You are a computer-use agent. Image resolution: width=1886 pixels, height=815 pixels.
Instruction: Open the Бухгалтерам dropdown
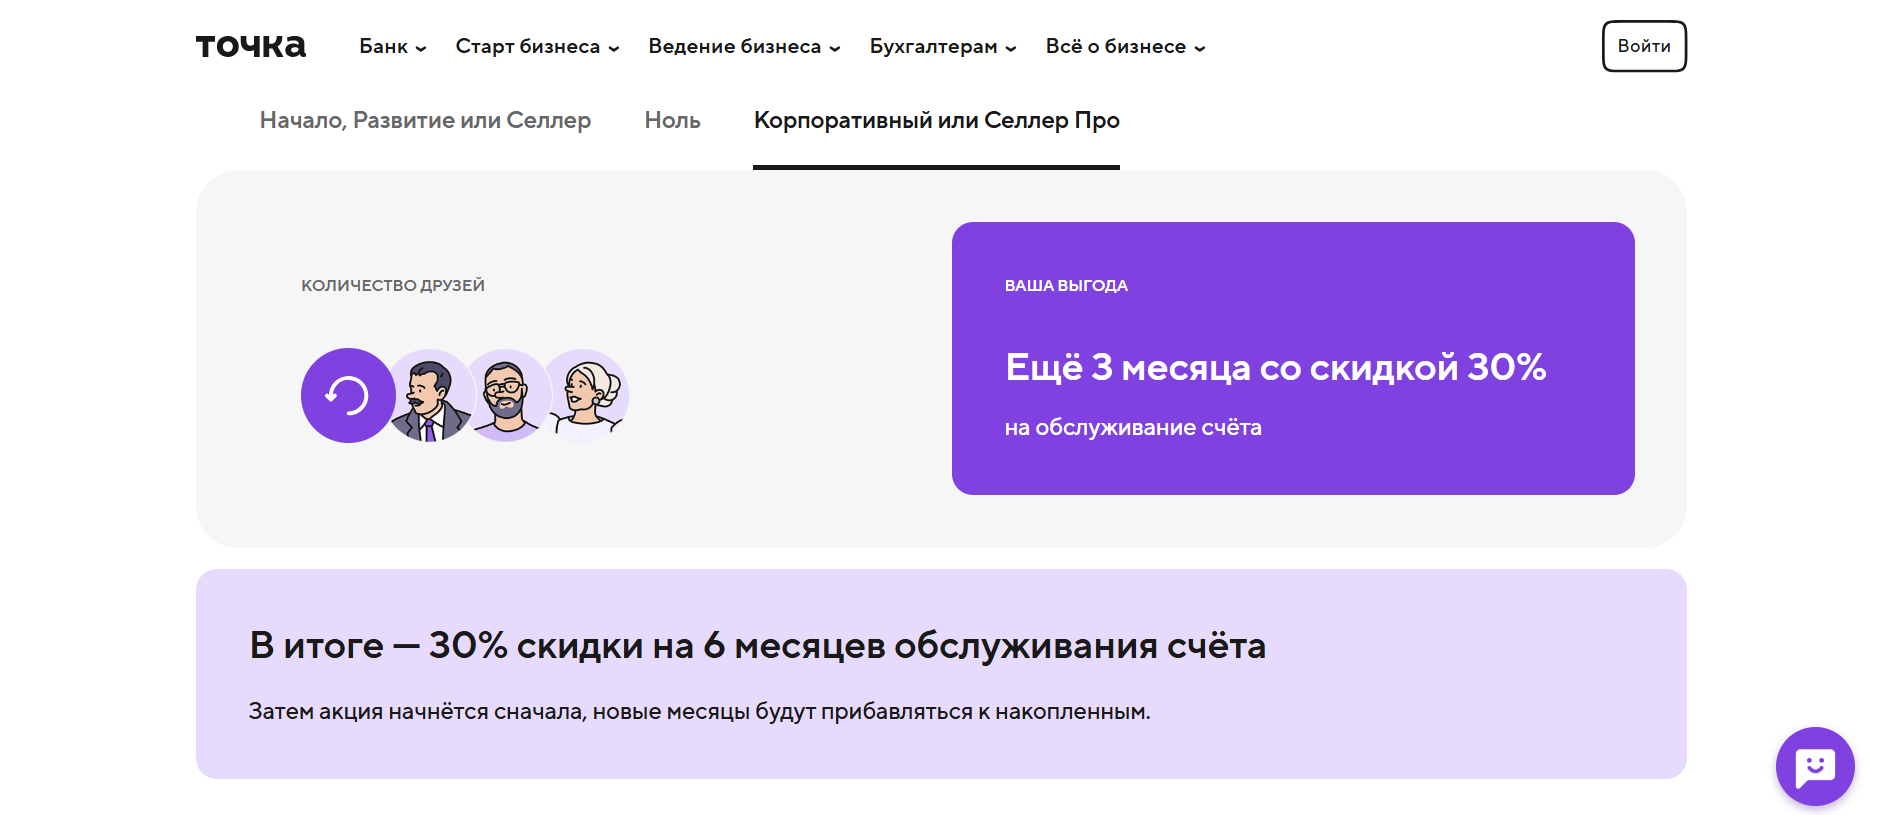point(943,46)
